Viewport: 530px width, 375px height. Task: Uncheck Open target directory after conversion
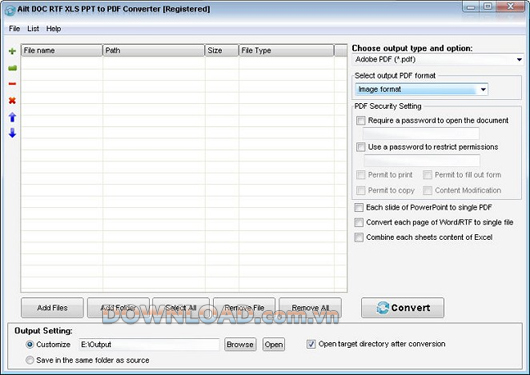(x=311, y=344)
